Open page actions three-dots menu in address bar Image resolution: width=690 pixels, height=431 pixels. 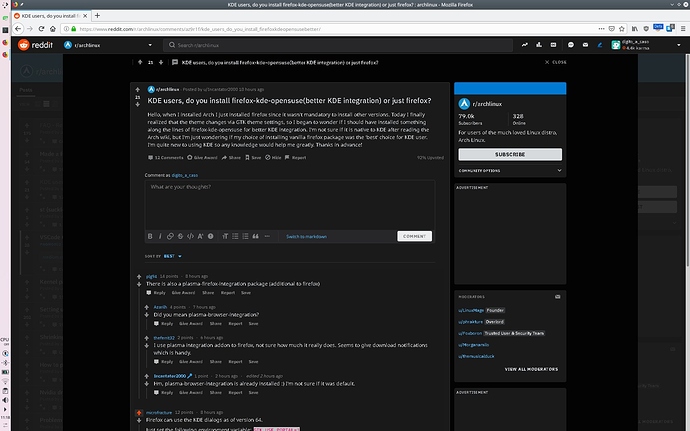(x=601, y=29)
